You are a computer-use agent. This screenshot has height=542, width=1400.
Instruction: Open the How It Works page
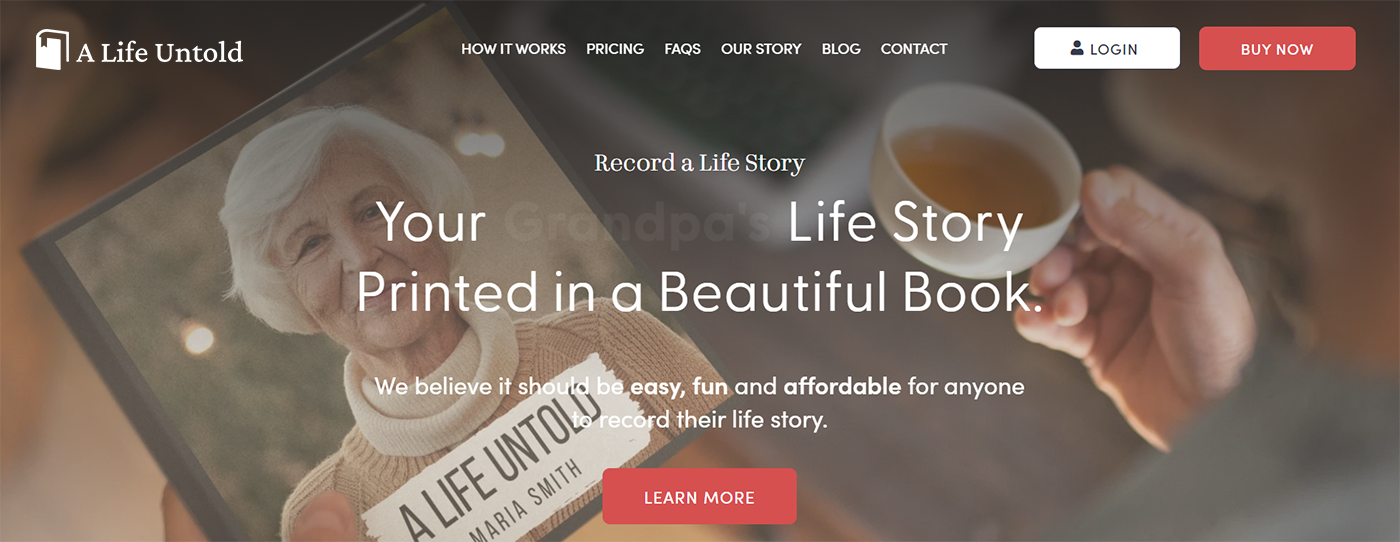tap(513, 48)
